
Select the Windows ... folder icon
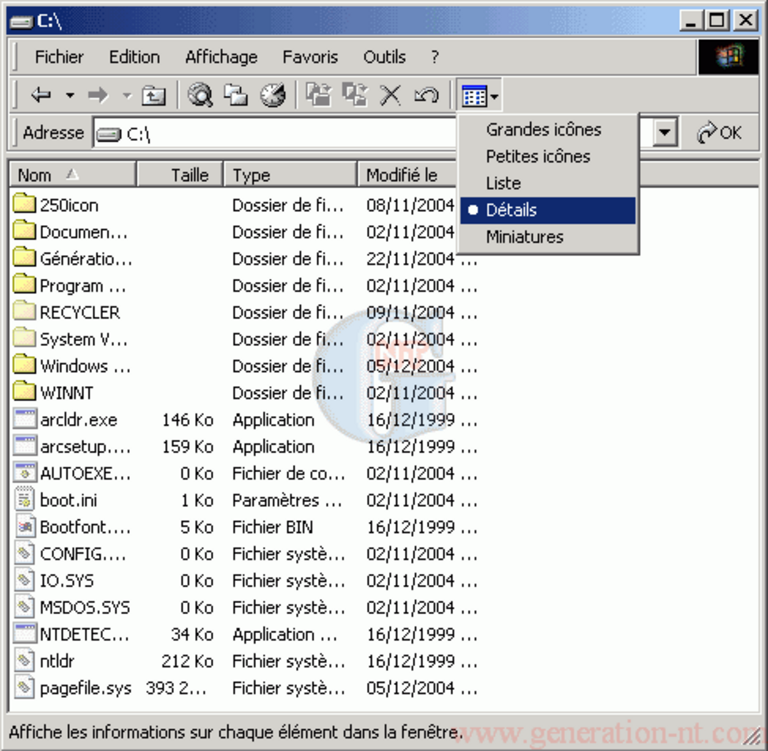pyautogui.click(x=24, y=365)
